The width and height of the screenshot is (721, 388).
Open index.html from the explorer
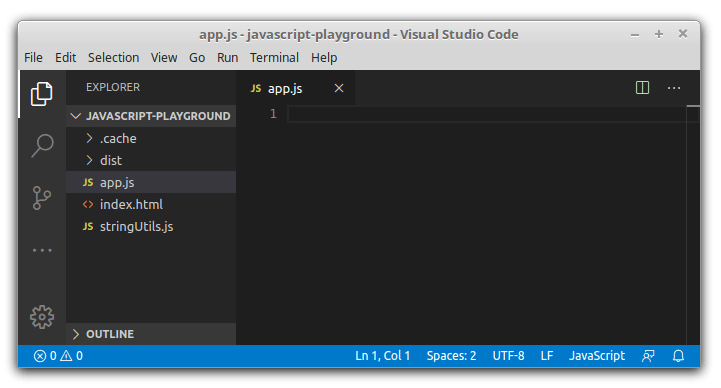(151, 205)
